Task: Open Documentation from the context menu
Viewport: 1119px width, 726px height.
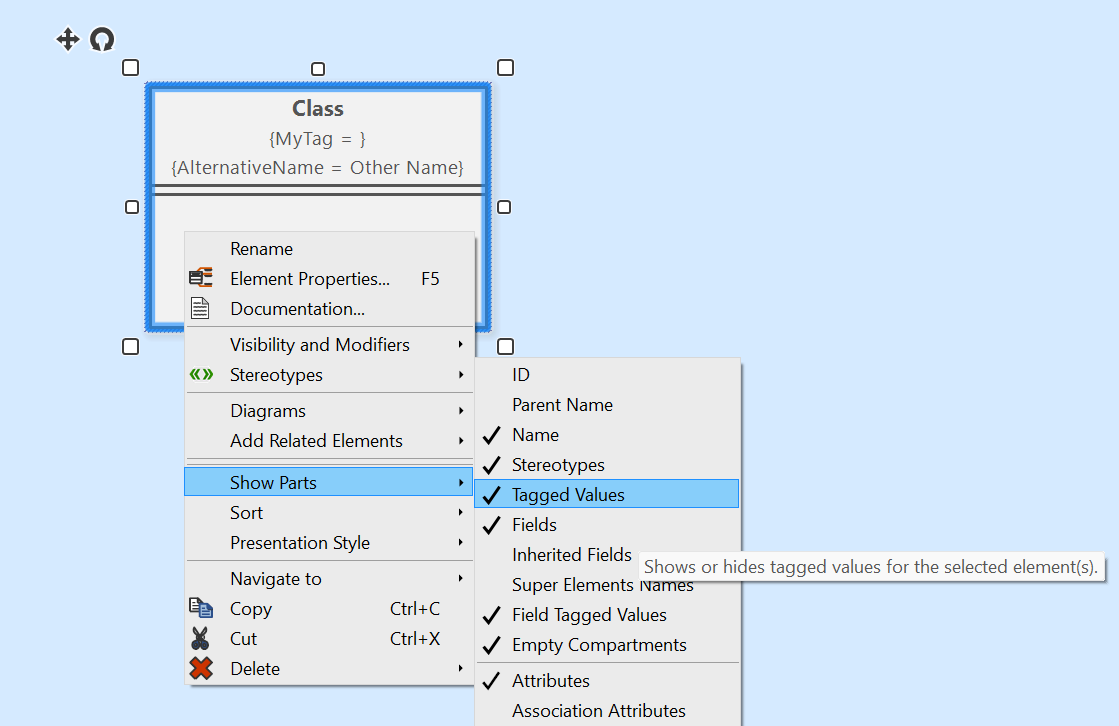Action: 329,308
